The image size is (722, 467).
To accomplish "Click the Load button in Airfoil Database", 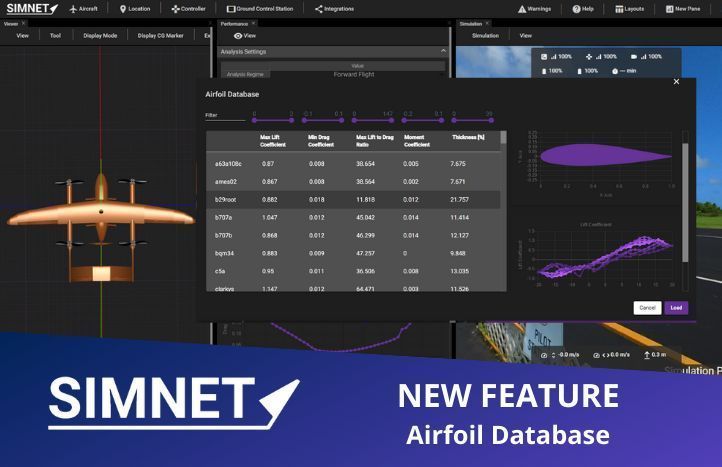I will tap(676, 308).
